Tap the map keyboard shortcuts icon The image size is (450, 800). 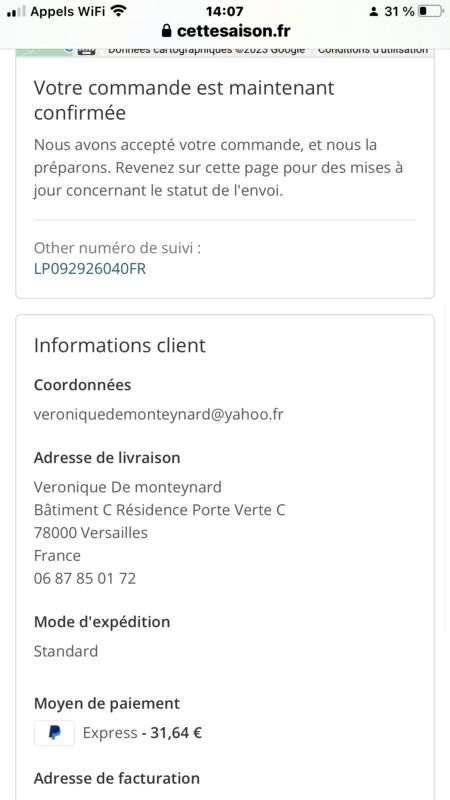click(x=87, y=51)
